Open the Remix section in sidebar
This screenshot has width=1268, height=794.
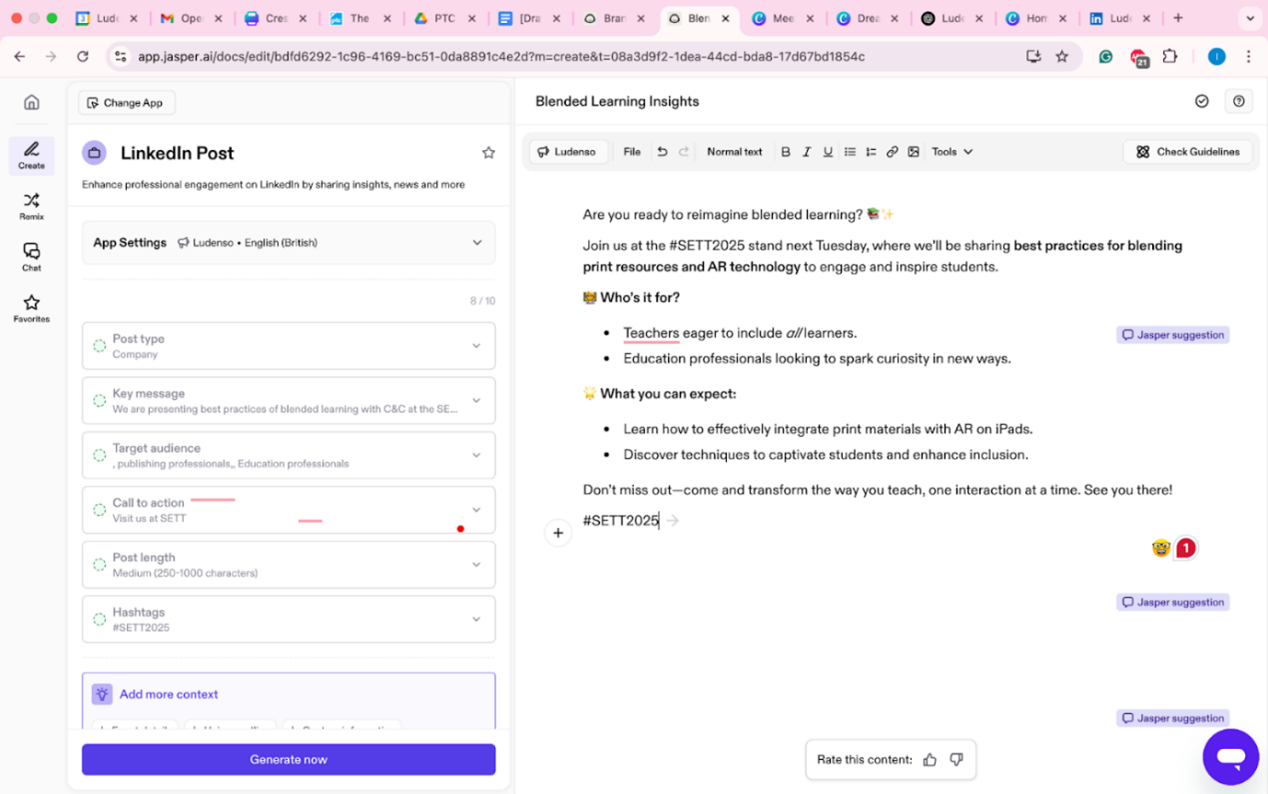[31, 206]
